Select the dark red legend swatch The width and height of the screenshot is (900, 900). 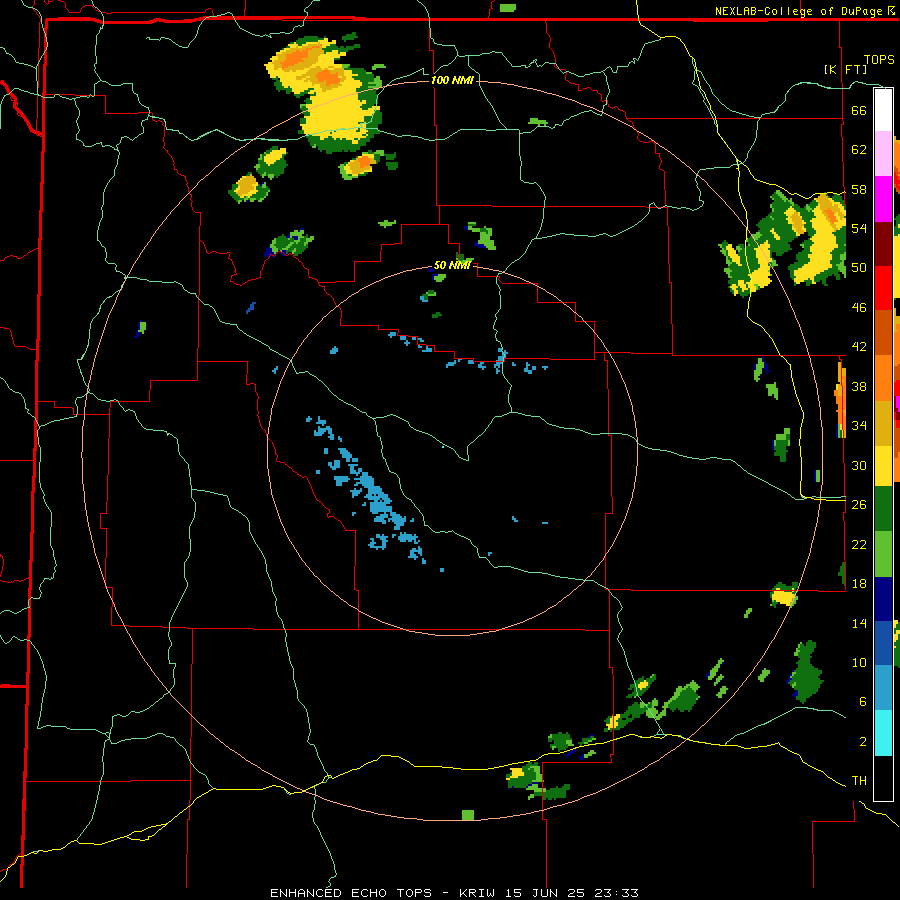[x=883, y=244]
